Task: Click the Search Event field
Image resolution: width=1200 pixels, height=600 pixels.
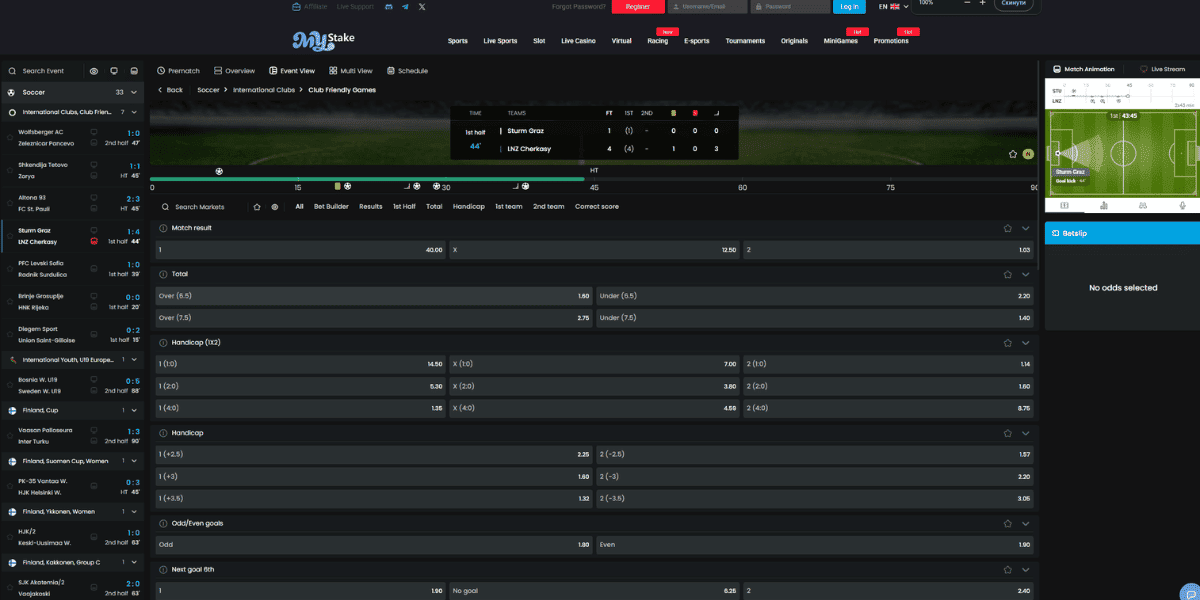Action: coord(43,71)
